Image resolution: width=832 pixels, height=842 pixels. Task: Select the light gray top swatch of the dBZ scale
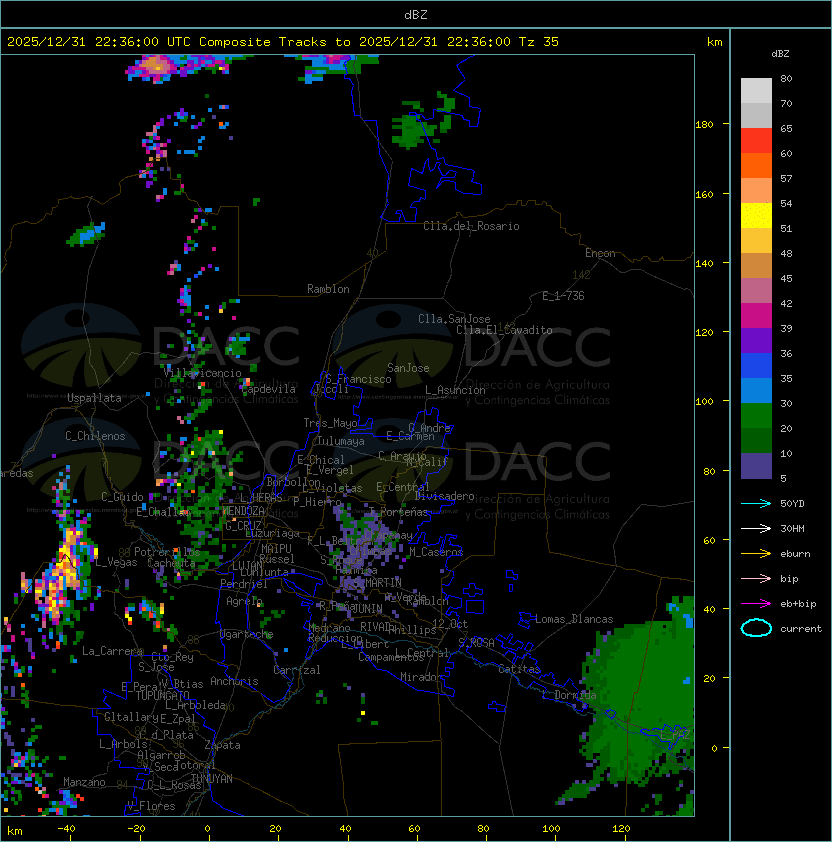click(756, 90)
